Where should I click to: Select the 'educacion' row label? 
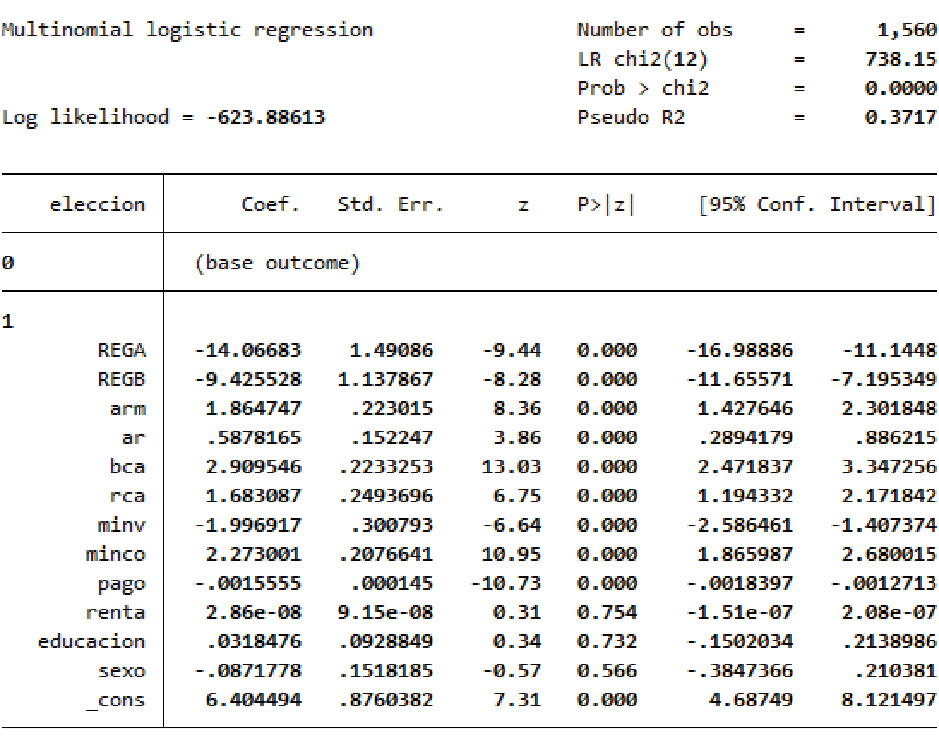point(91,641)
